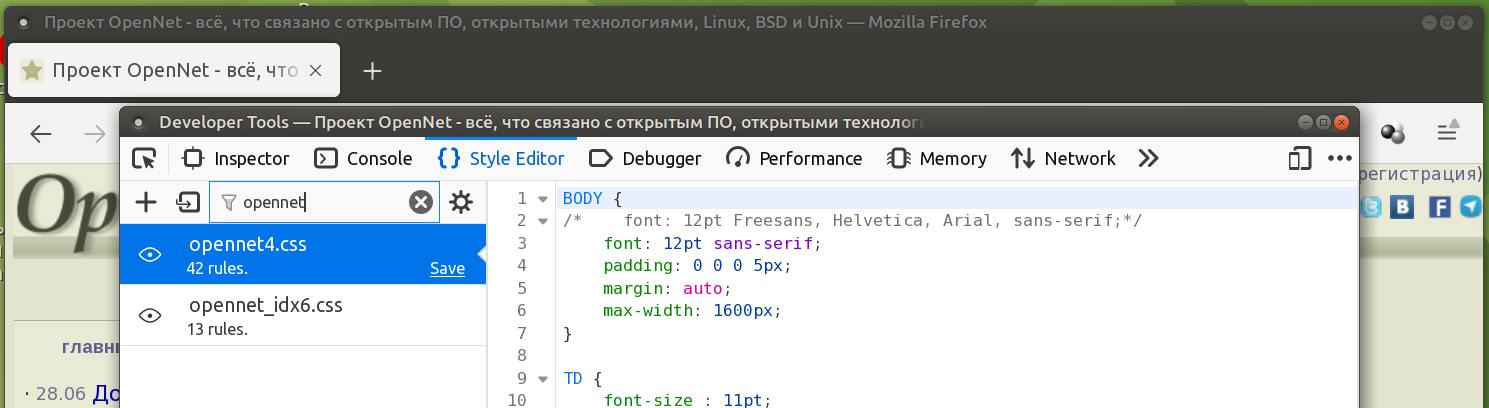Open the Telegram icon on the OpenNet page
Viewport: 1489px width, 408px height.
(1470, 207)
